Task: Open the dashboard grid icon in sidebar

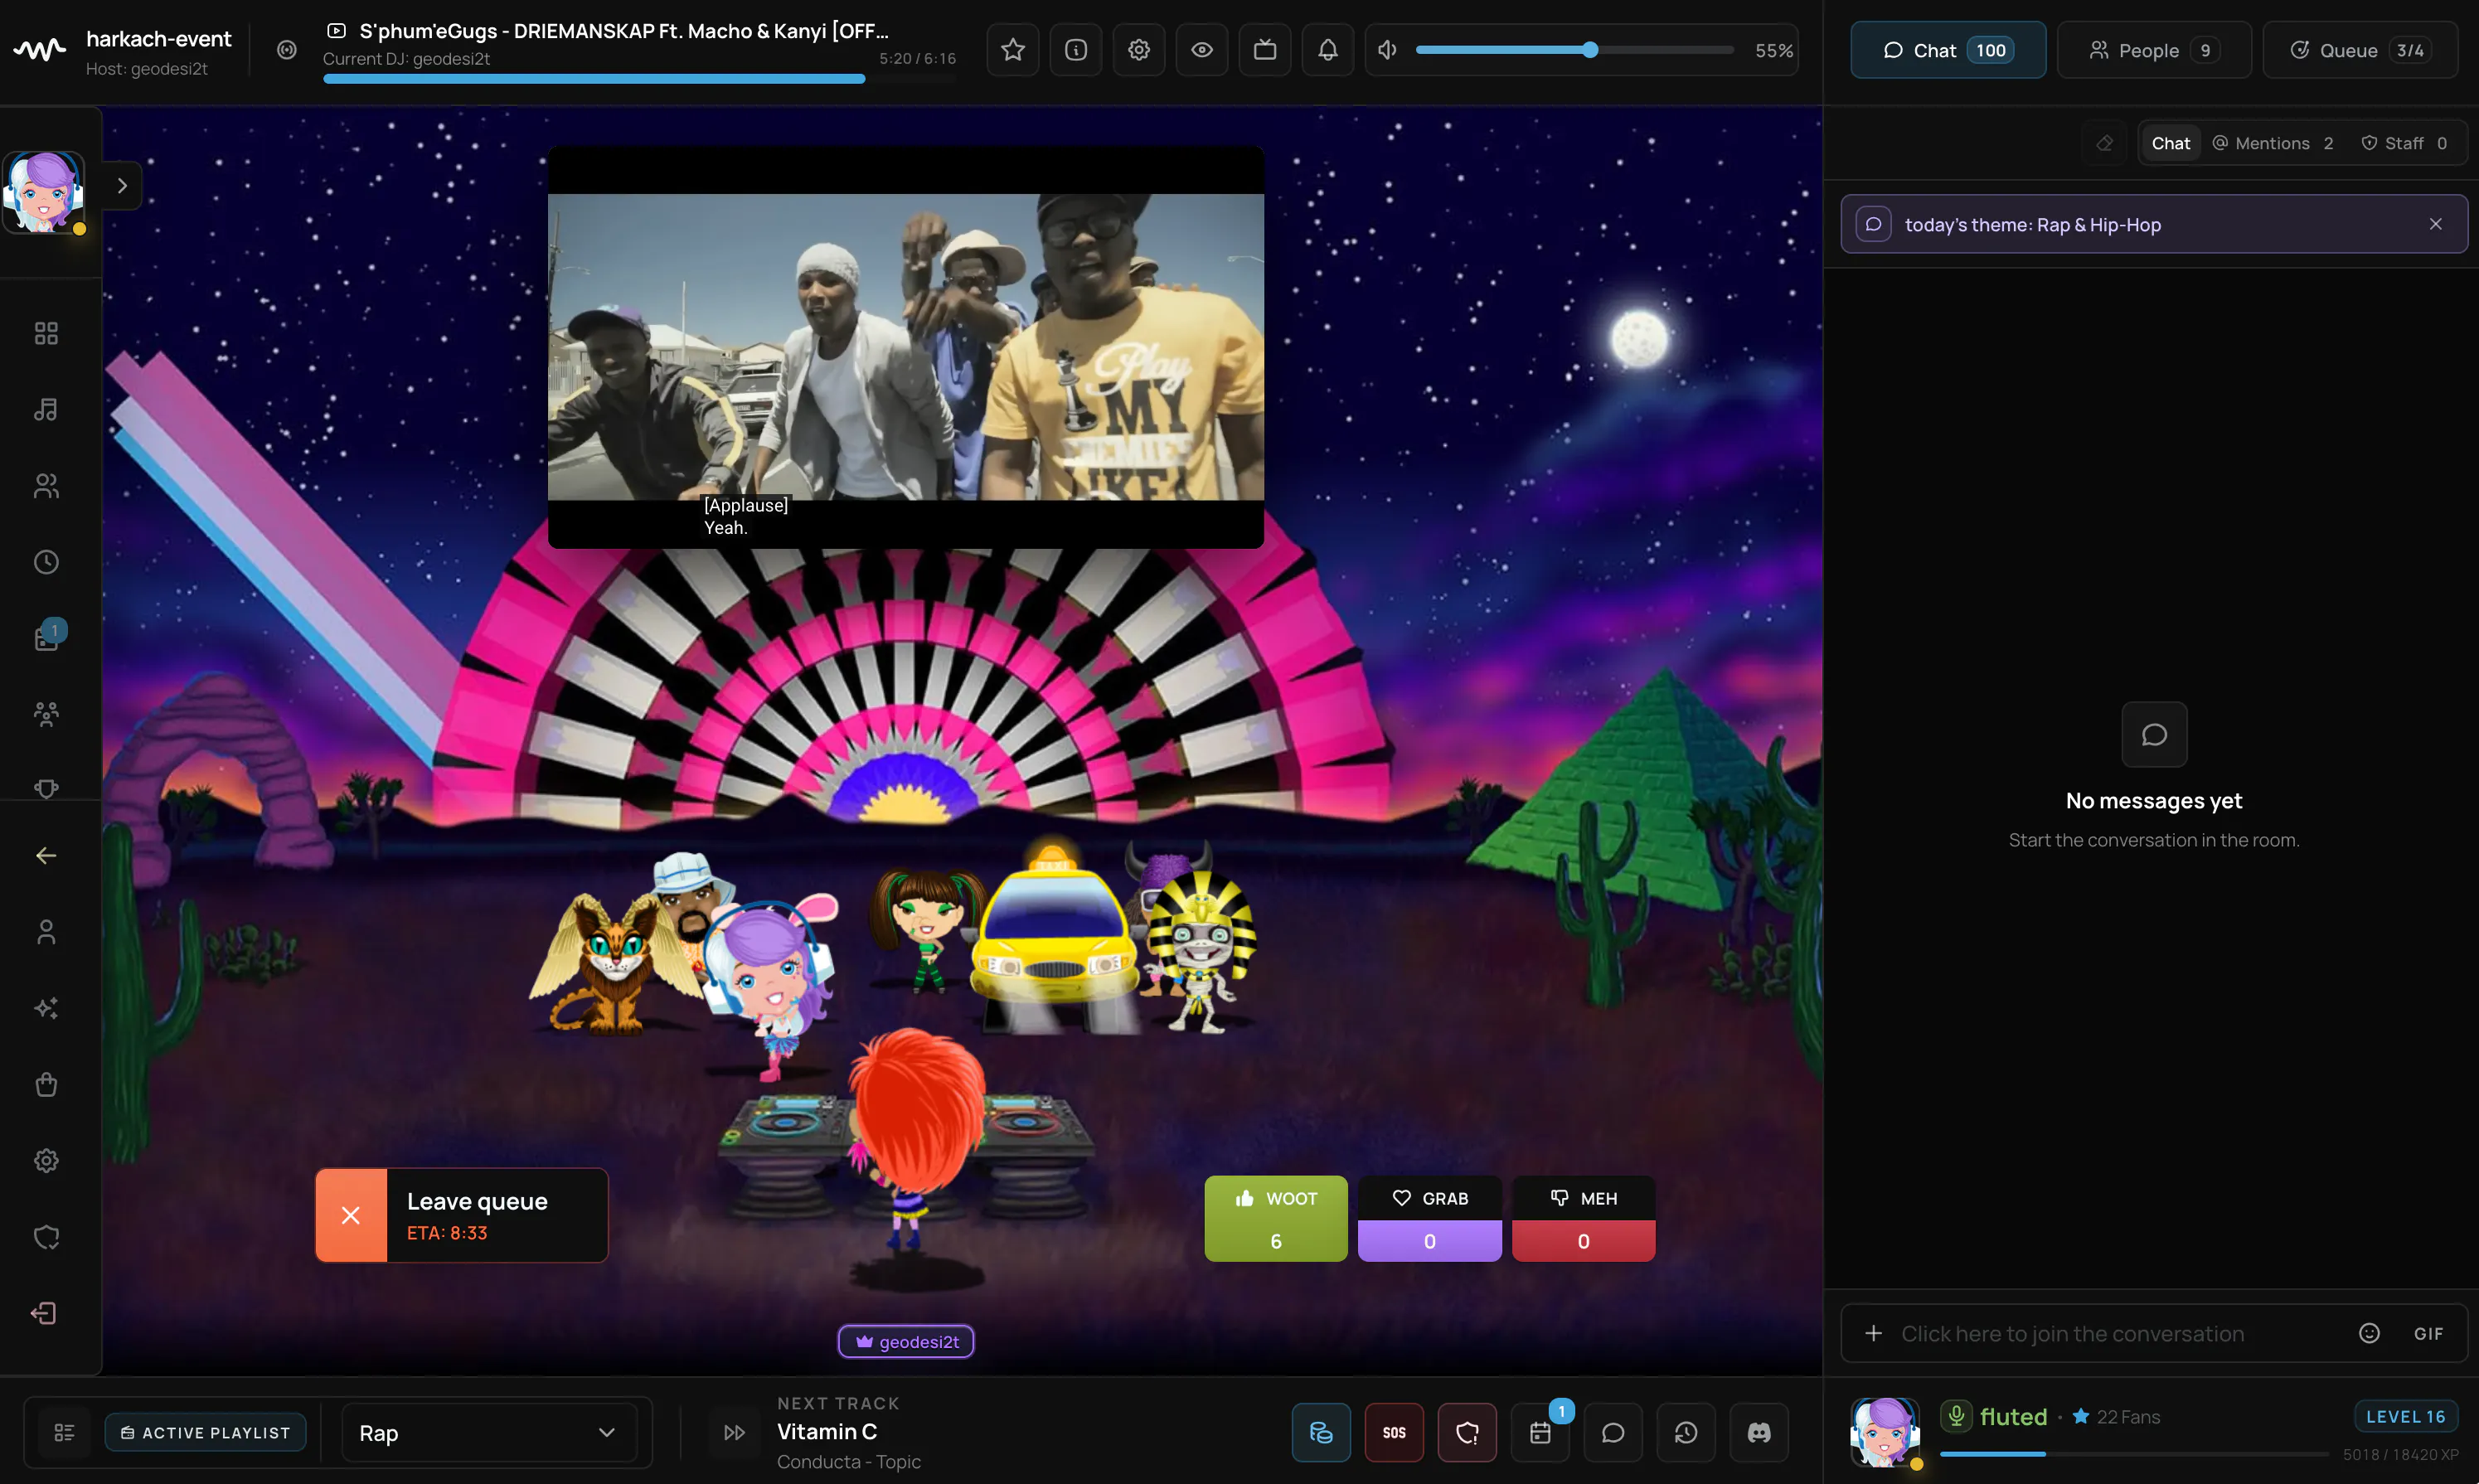Action: (46, 333)
